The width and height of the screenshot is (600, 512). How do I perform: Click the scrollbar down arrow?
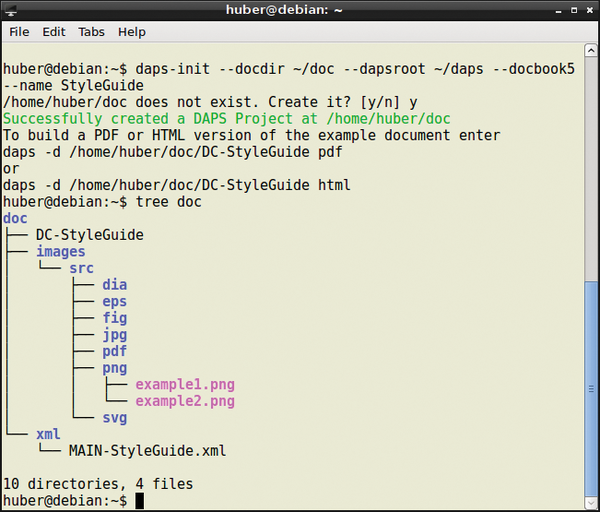tap(591, 503)
